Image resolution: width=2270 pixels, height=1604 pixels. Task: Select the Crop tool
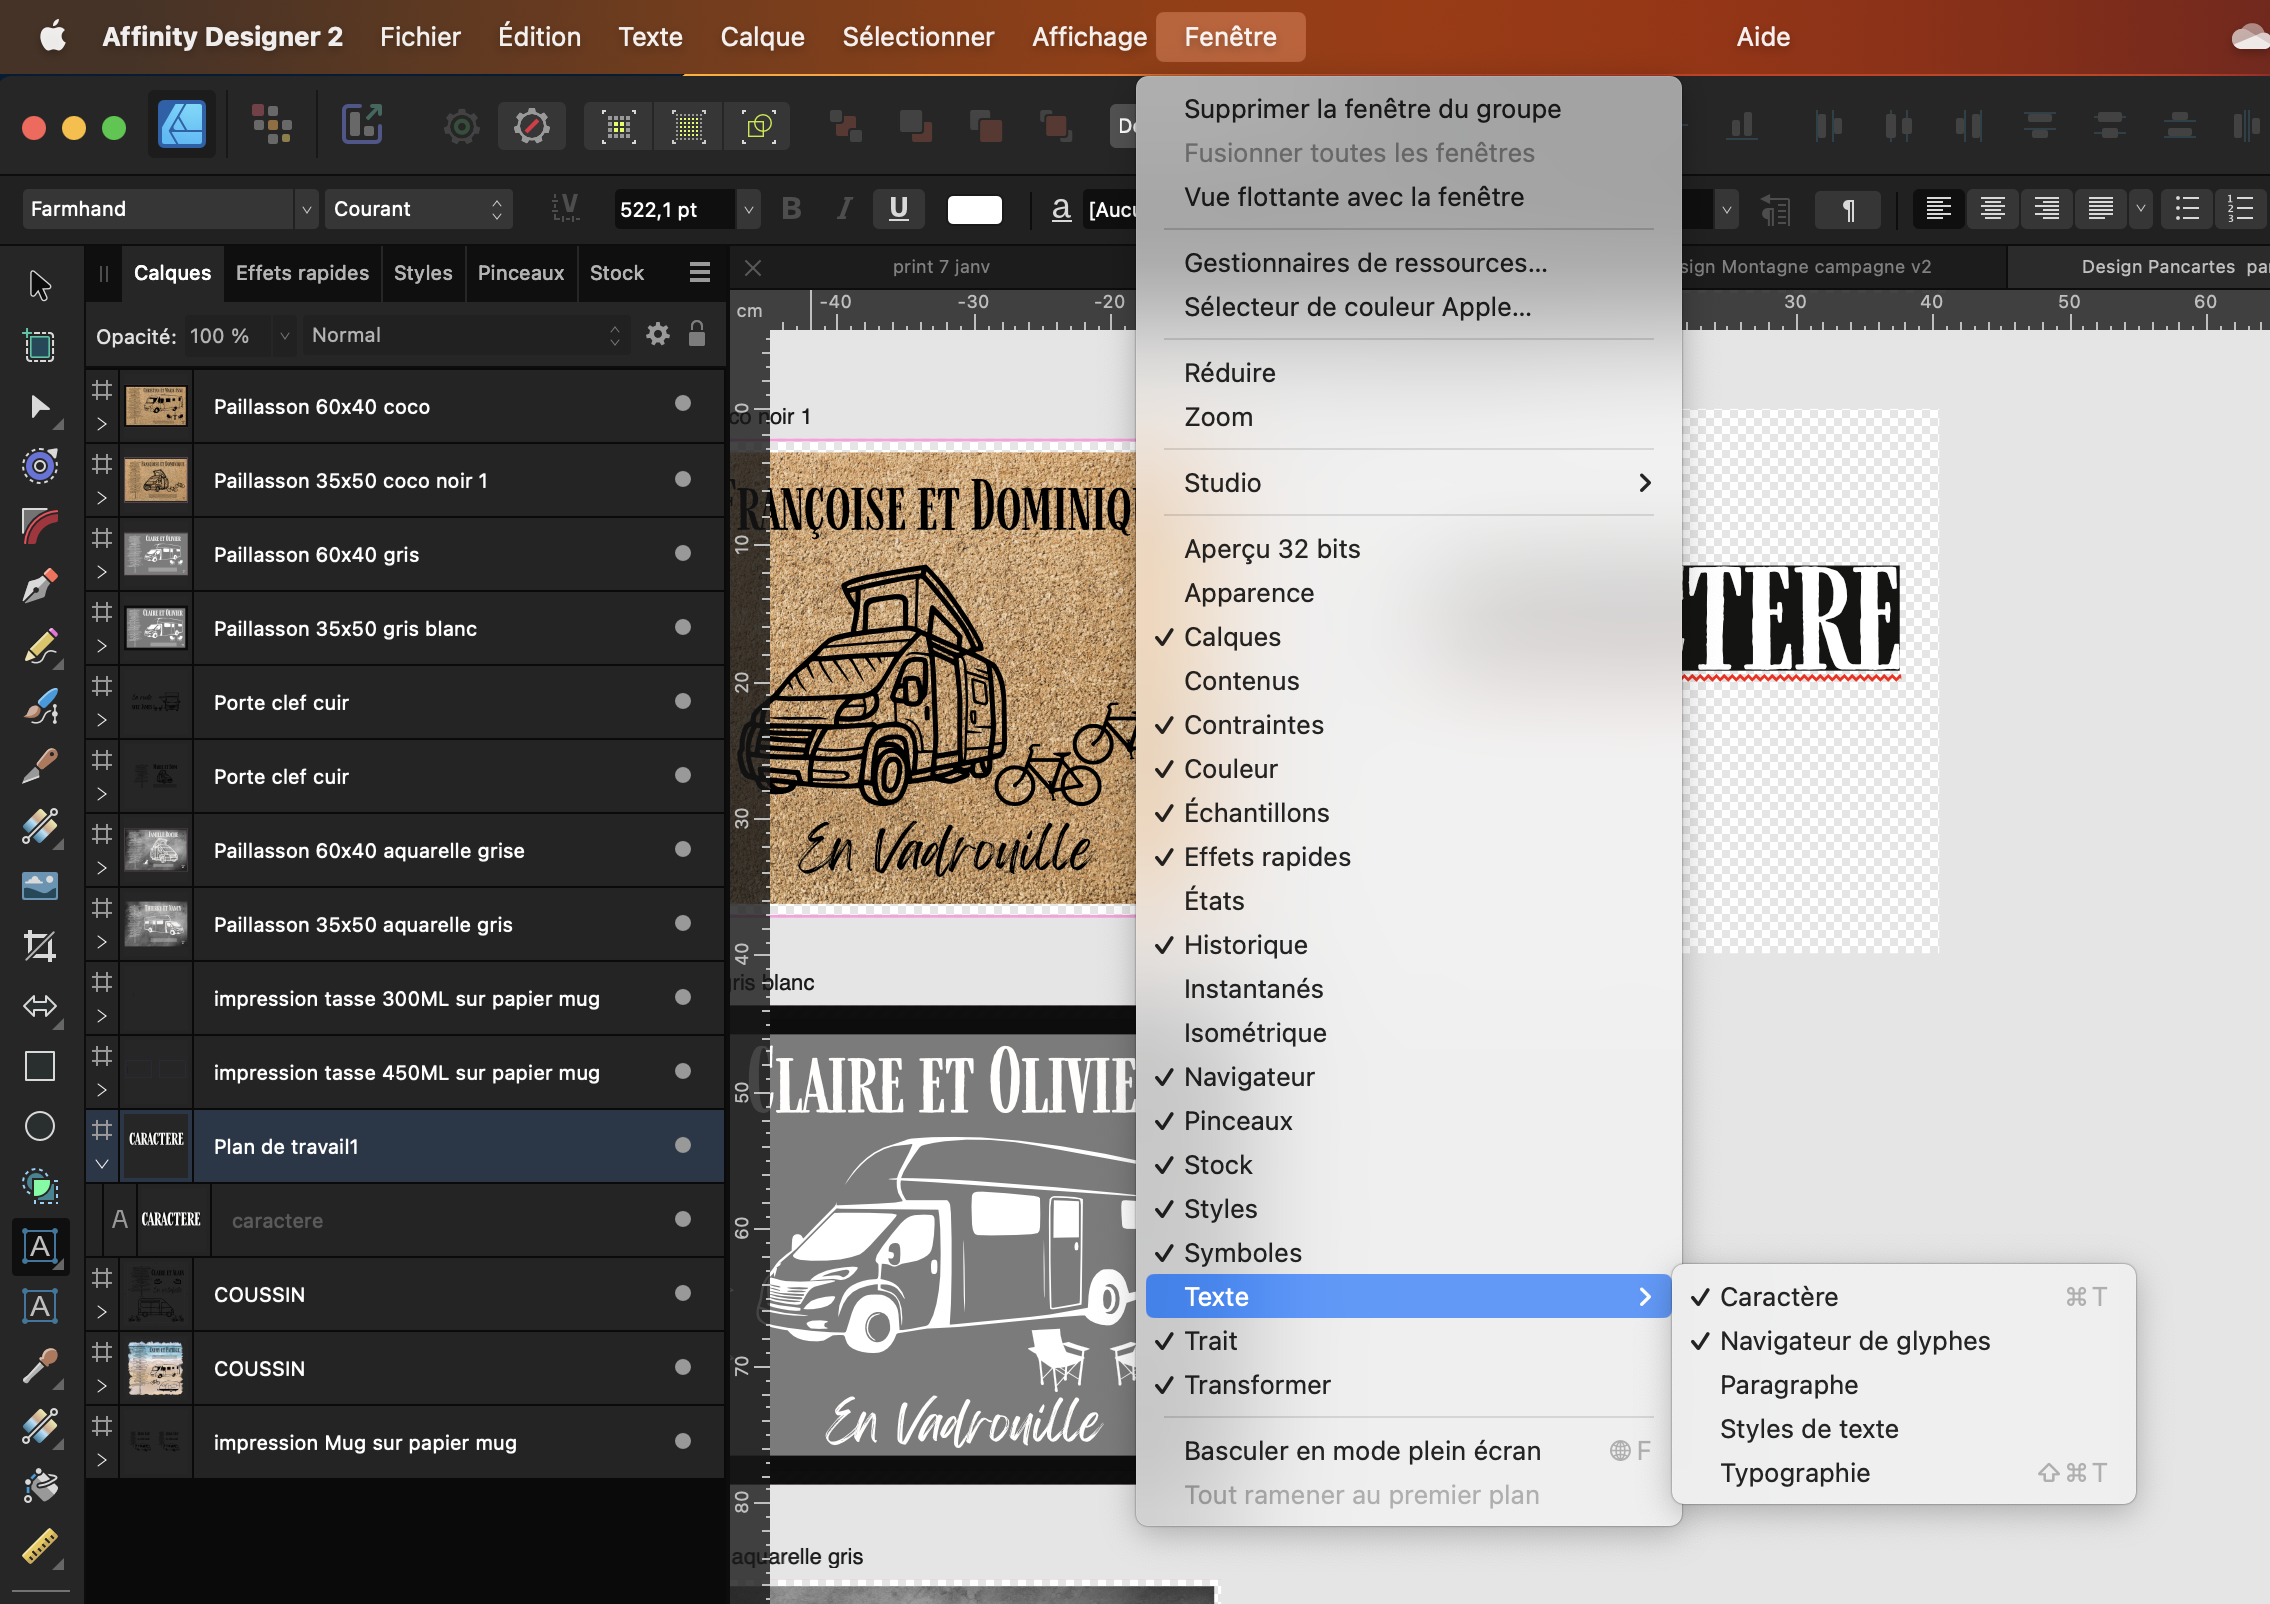(39, 945)
